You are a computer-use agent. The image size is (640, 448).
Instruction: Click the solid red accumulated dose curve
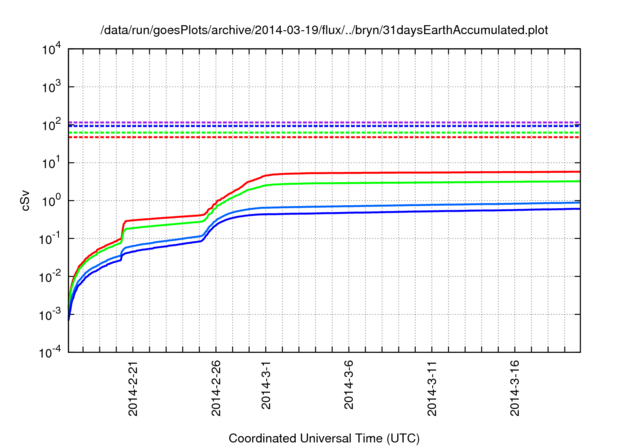[420, 173]
